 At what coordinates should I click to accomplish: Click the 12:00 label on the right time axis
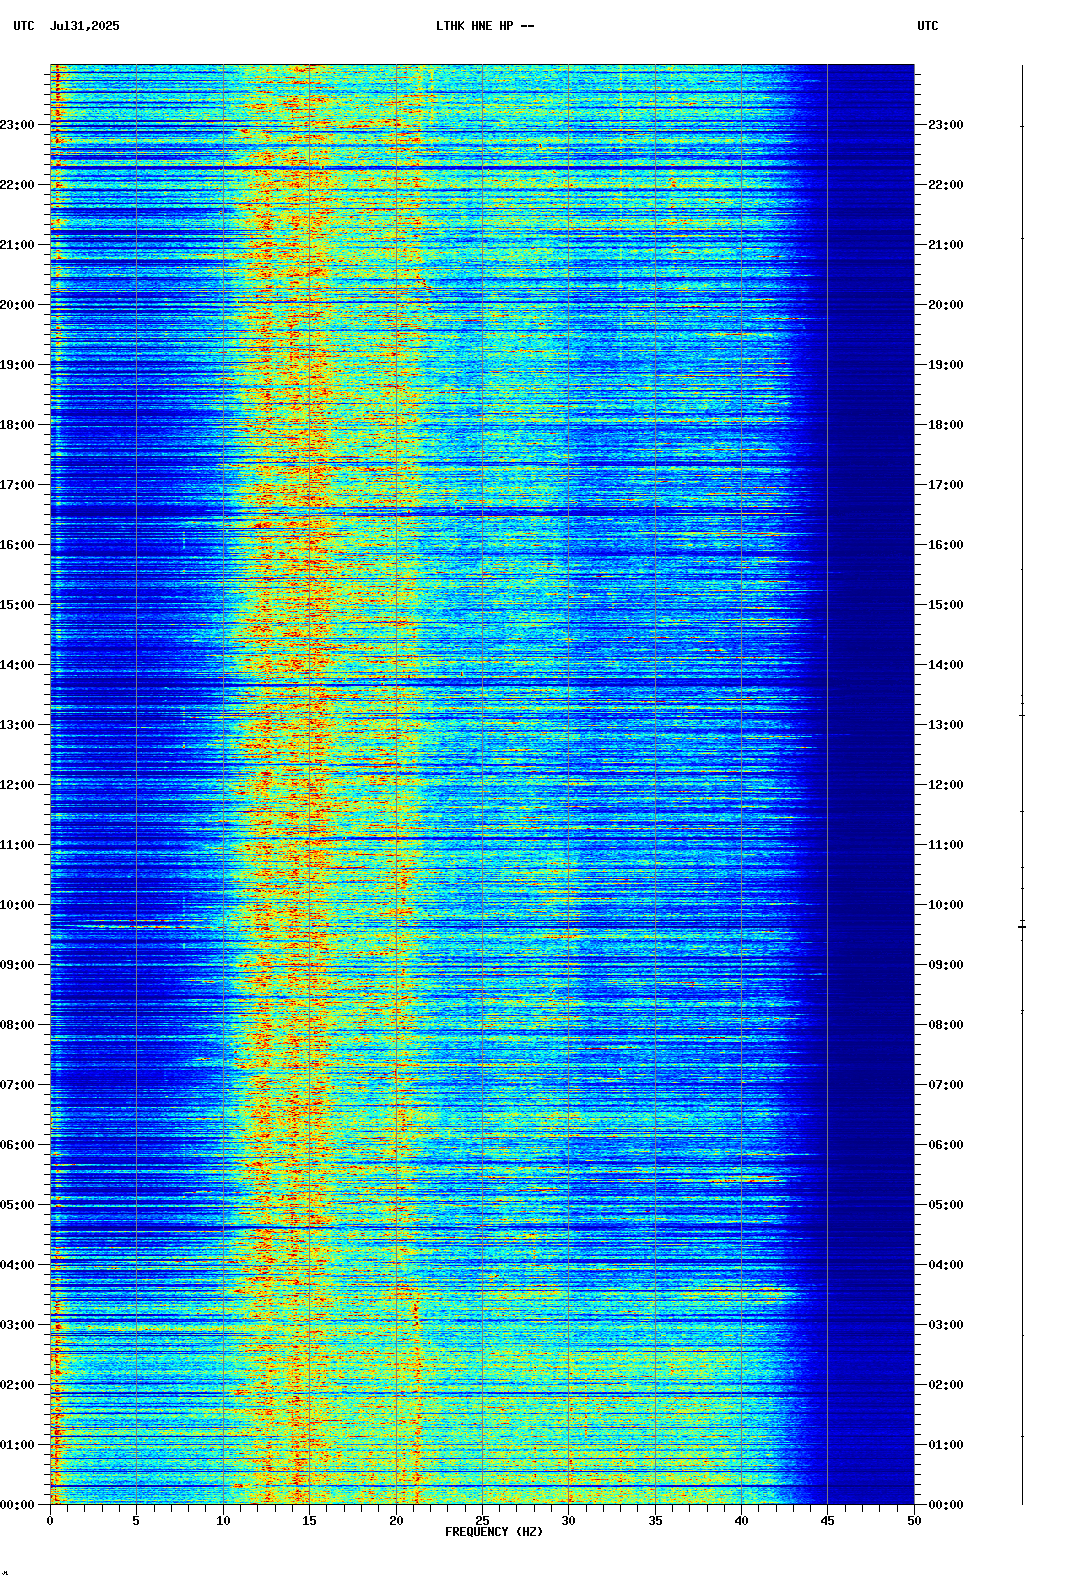946,785
